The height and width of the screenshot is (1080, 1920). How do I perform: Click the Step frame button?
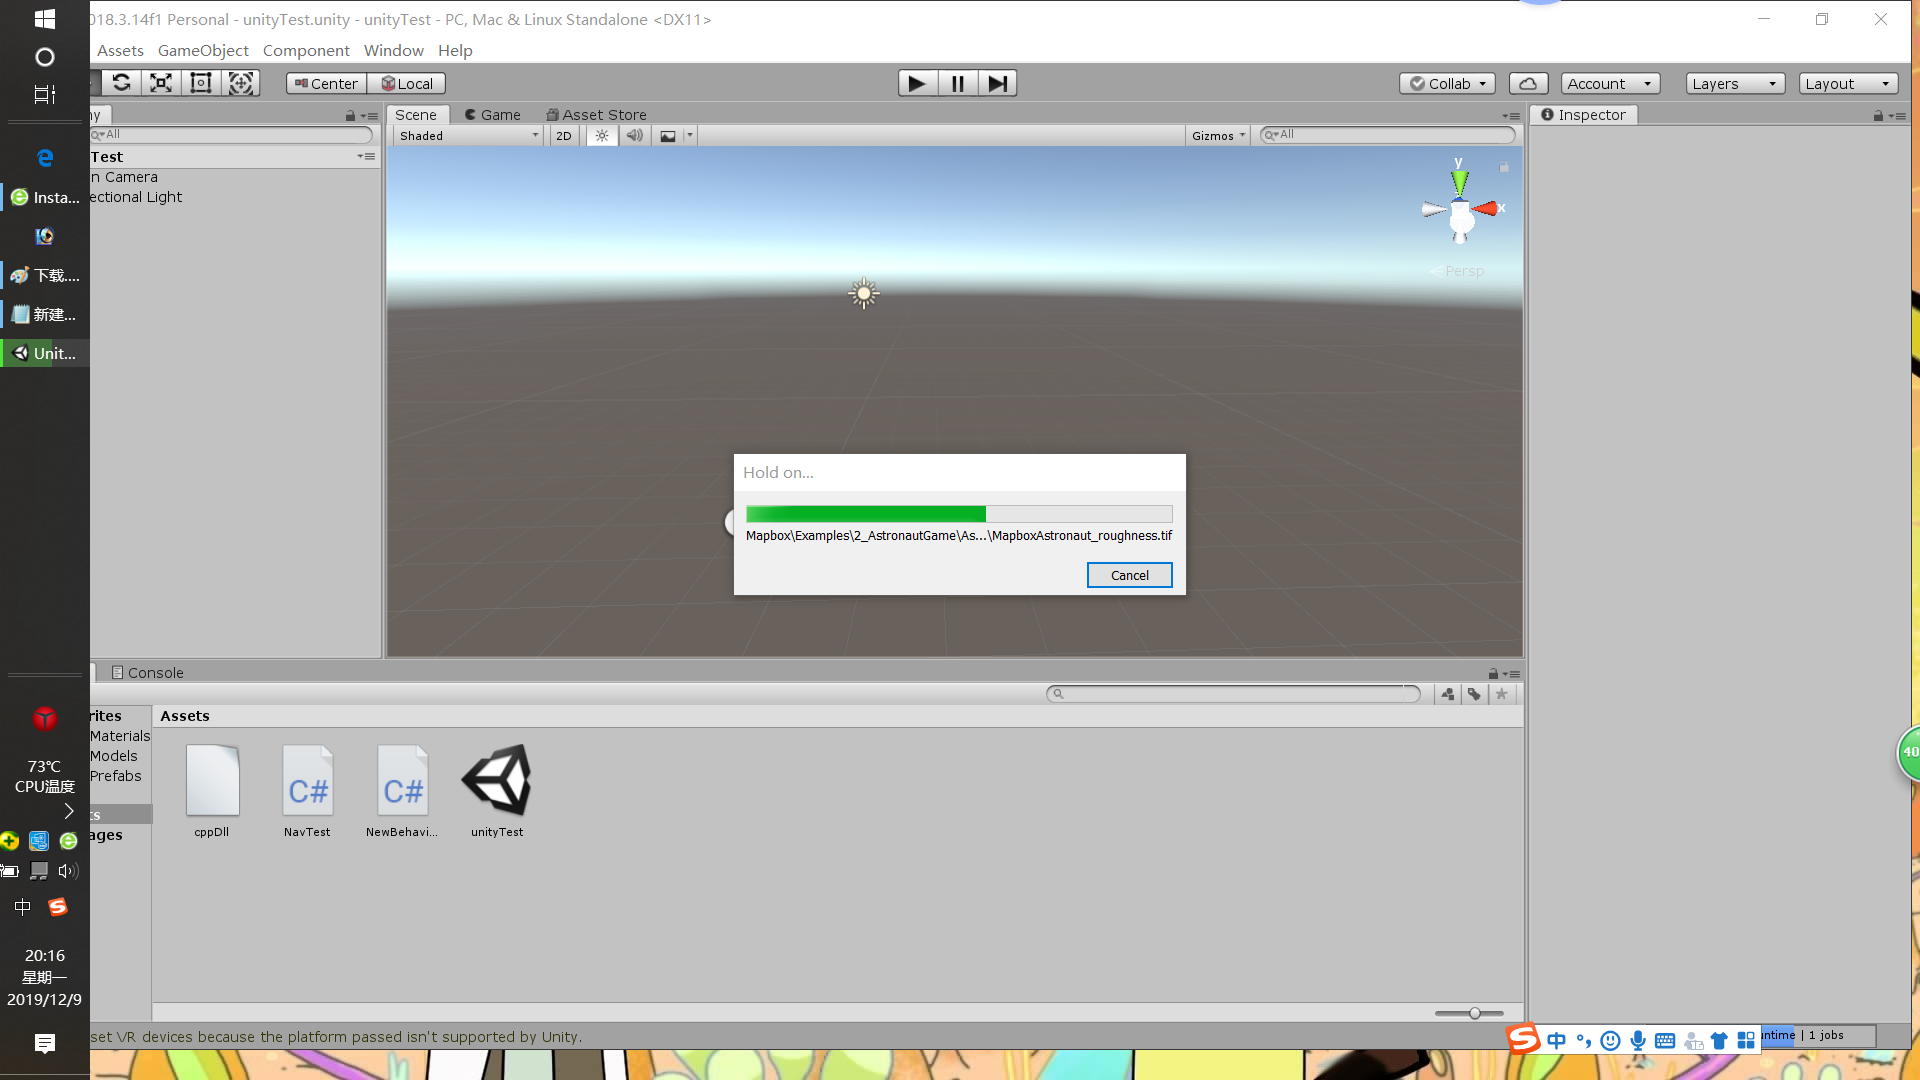(x=997, y=83)
